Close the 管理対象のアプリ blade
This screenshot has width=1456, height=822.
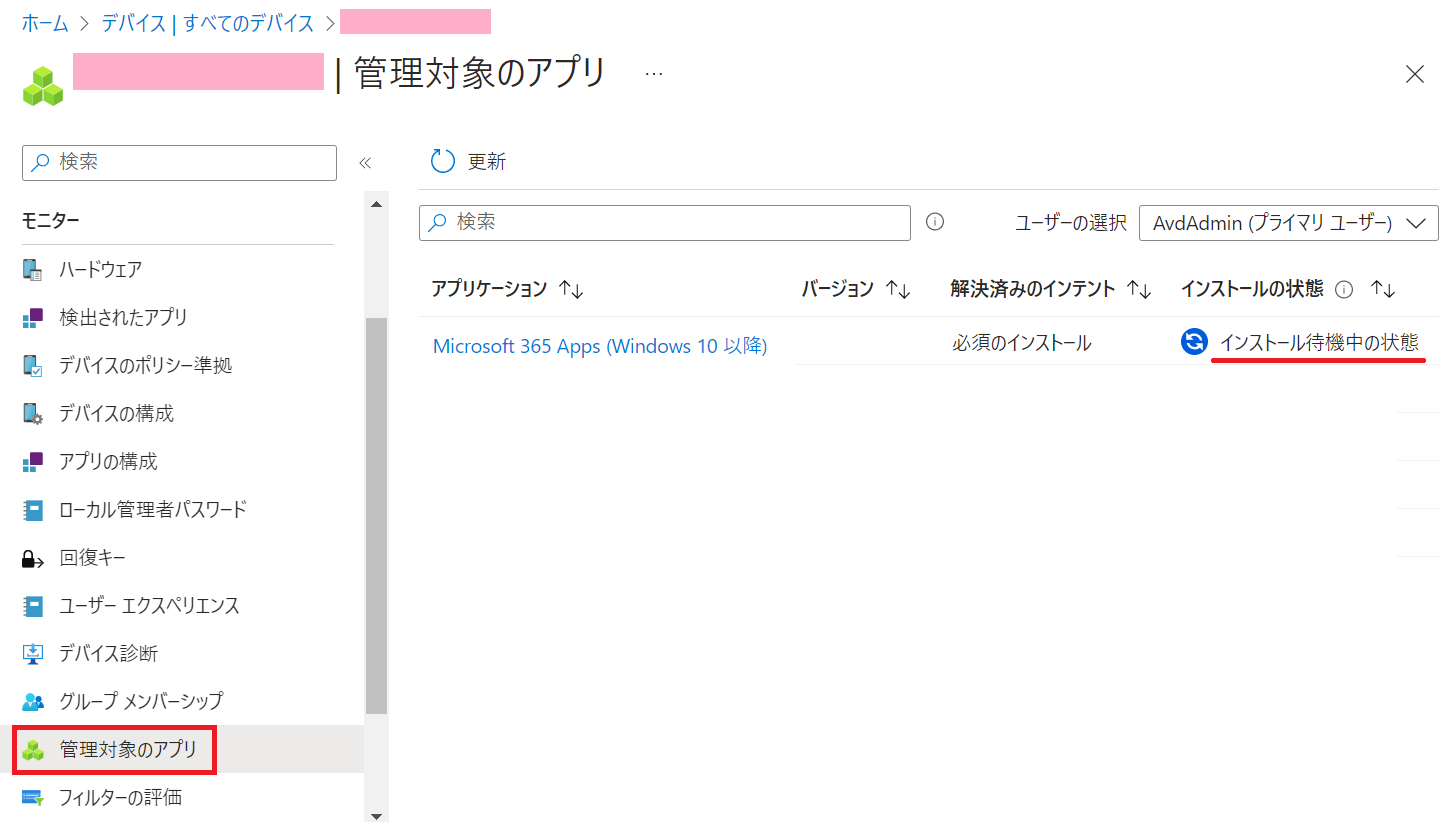coord(1415,74)
